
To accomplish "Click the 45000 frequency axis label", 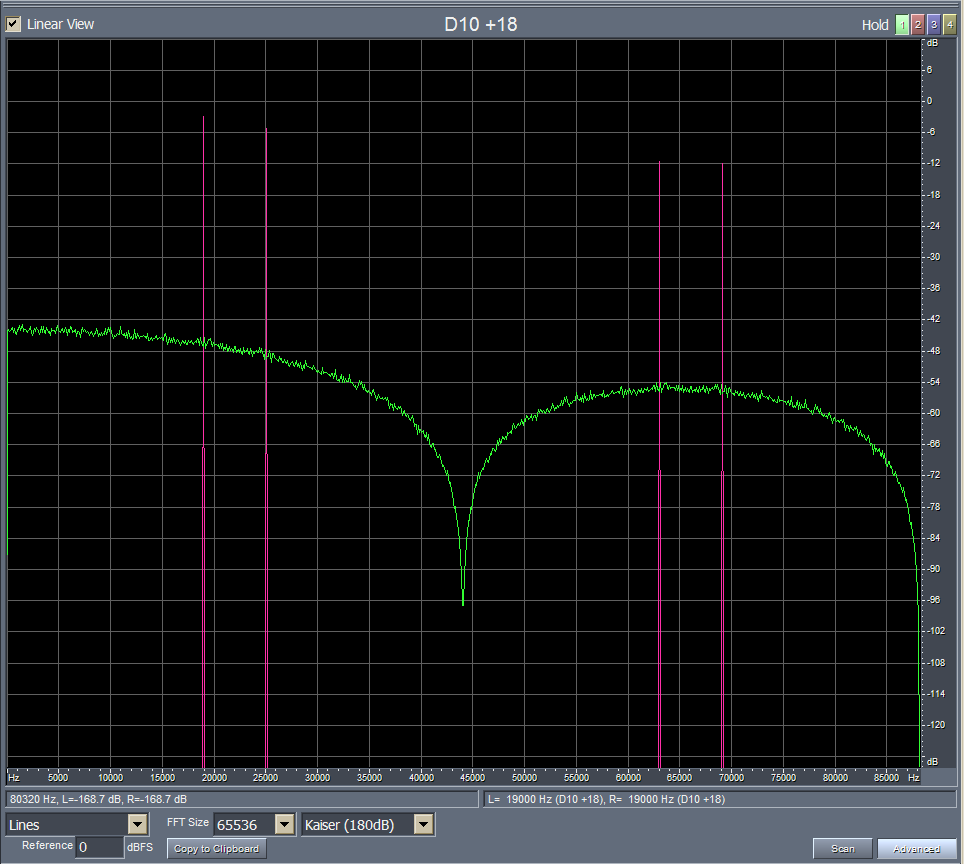I will coord(473,777).
